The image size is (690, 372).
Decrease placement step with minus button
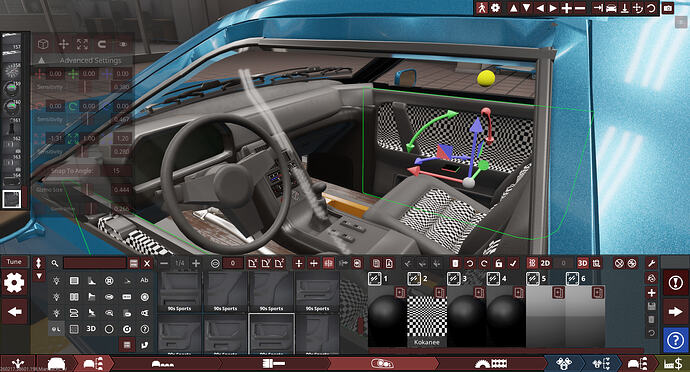coord(164,263)
